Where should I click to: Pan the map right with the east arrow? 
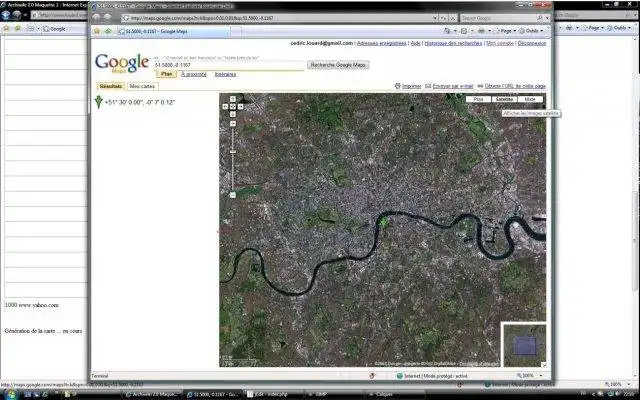(240, 107)
